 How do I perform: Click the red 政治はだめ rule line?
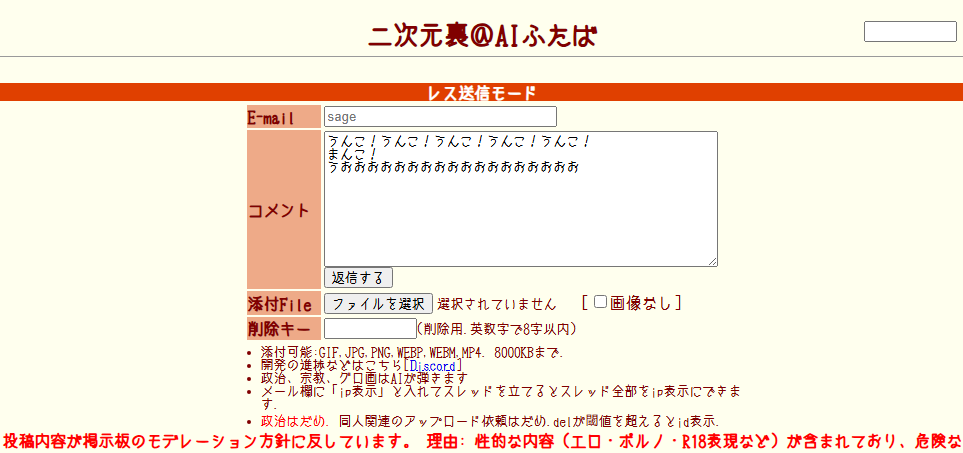click(x=490, y=421)
